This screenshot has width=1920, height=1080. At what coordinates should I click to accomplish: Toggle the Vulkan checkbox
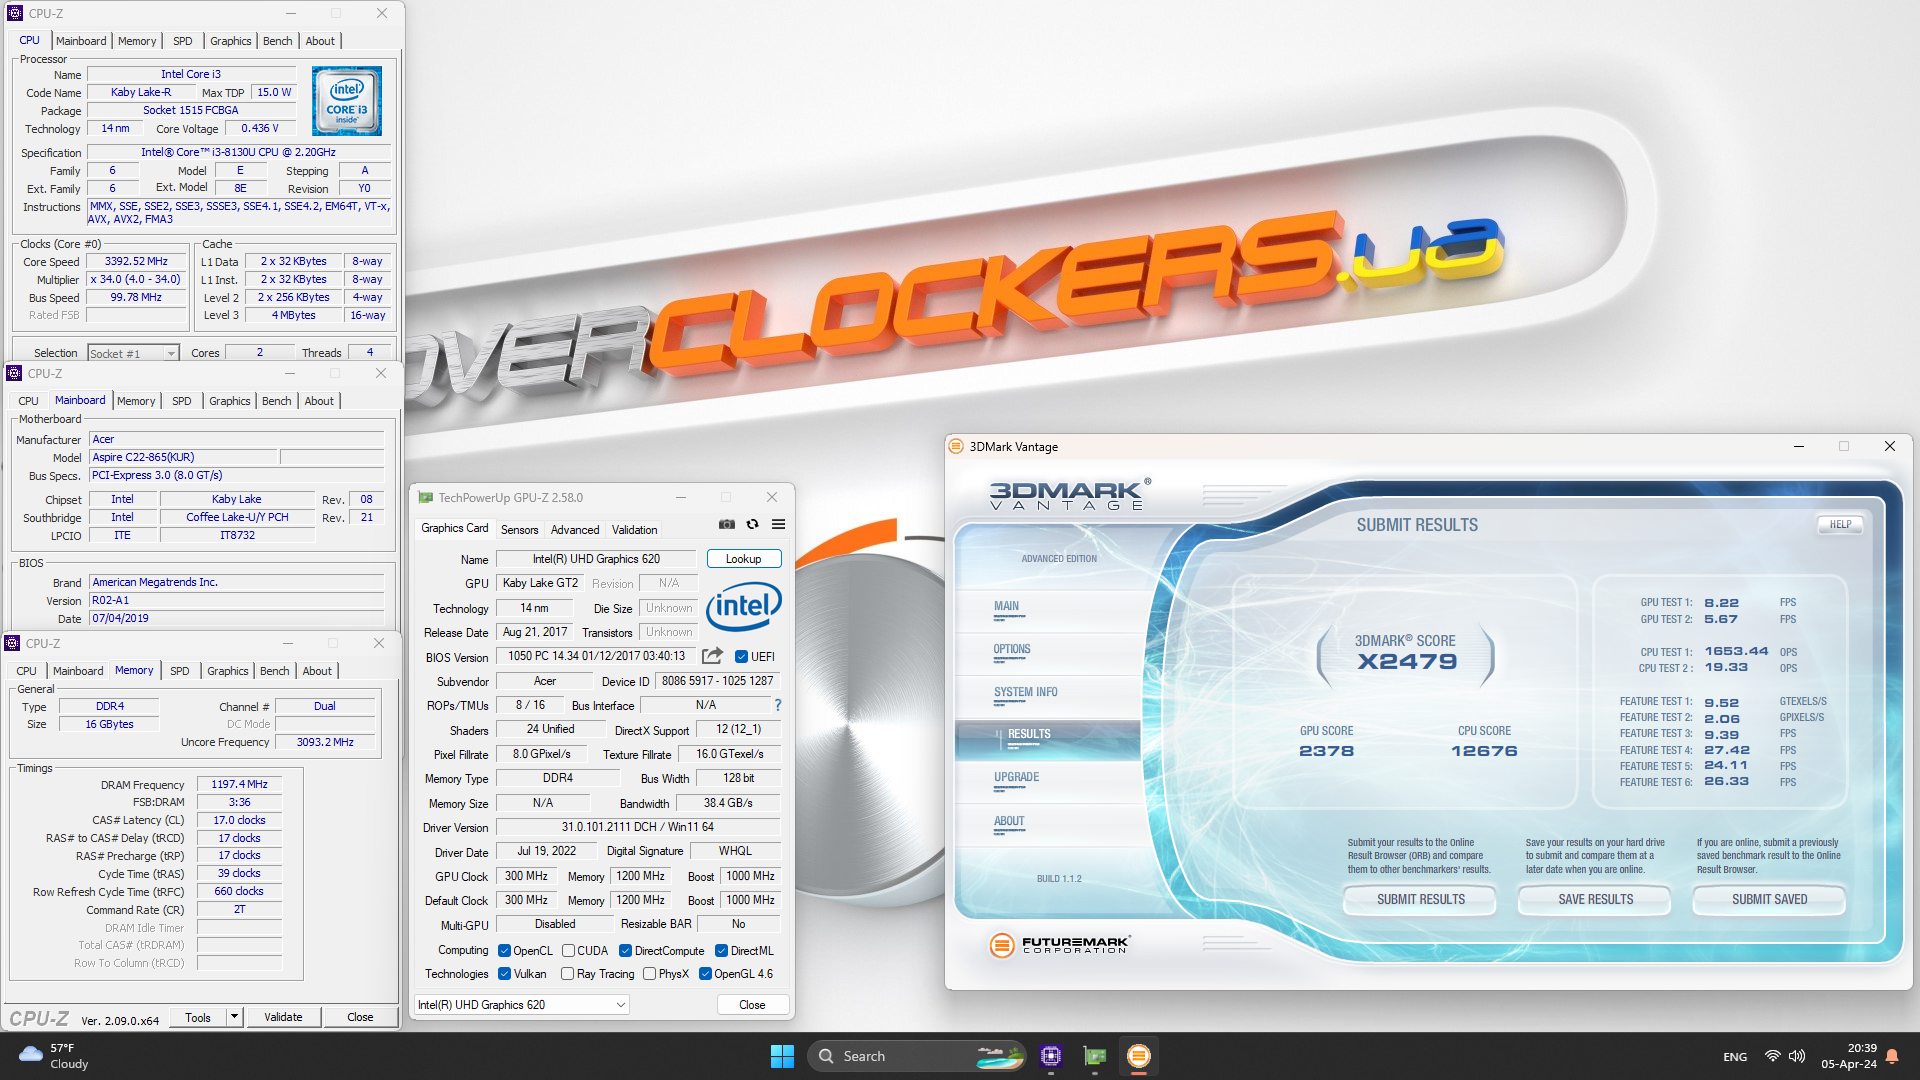(504, 974)
